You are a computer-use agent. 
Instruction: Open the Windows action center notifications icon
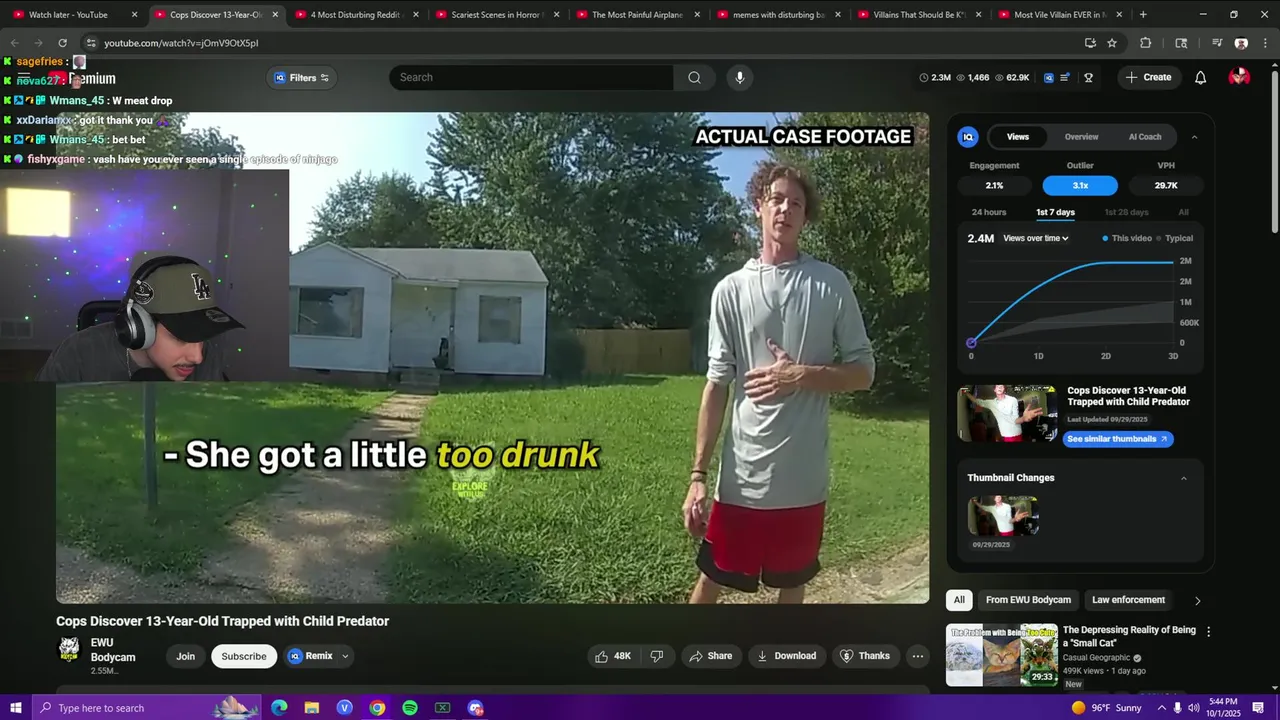1258,708
